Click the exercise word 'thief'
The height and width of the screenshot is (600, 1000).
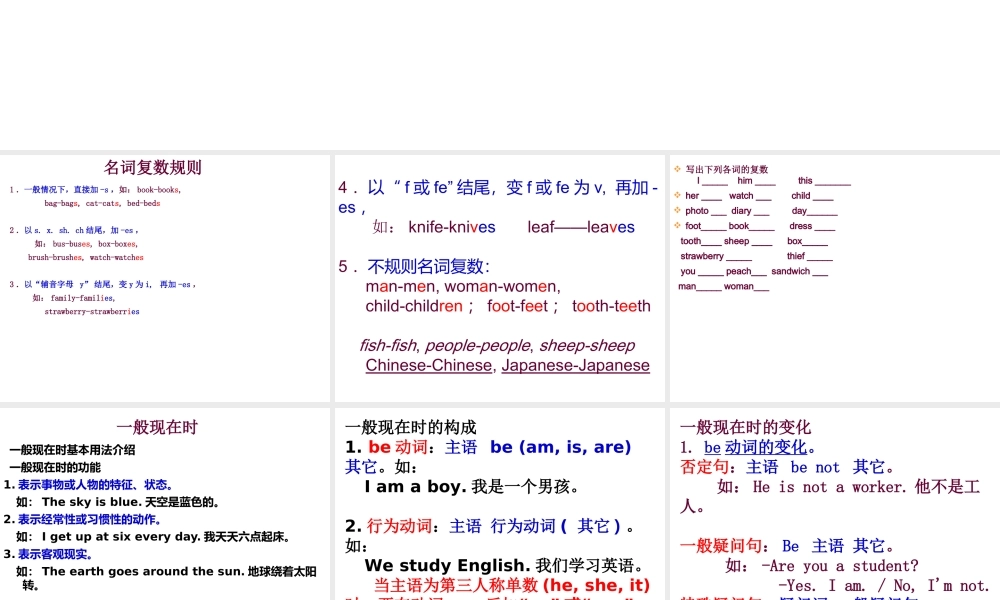[796, 256]
